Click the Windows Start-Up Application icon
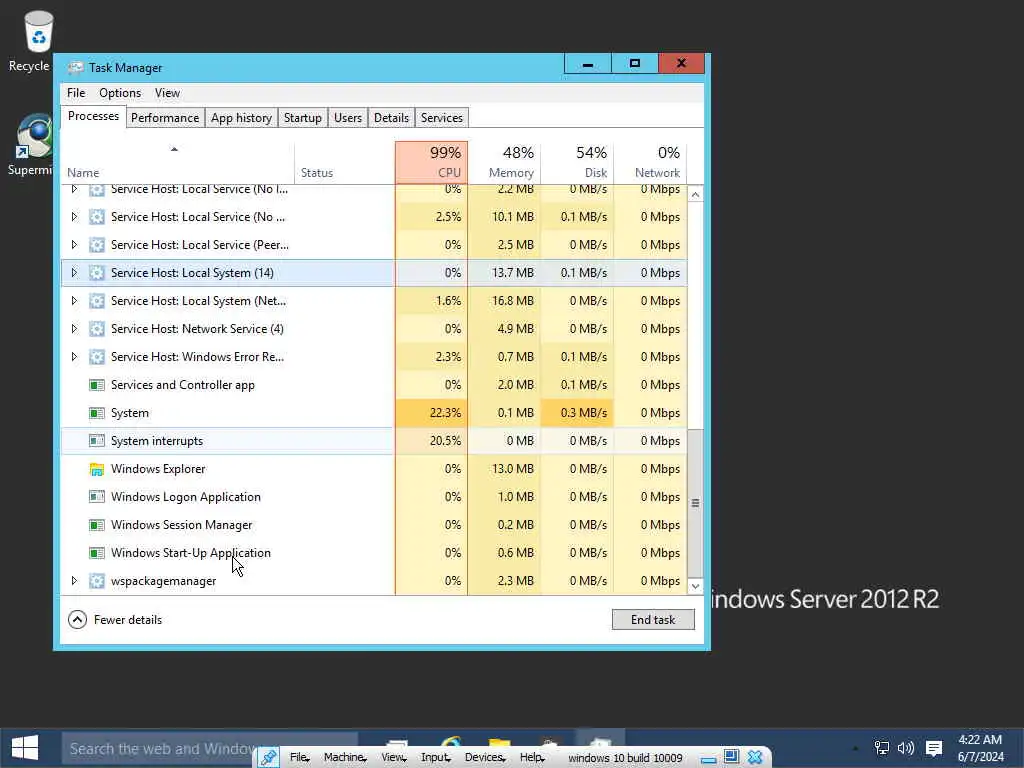 pyautogui.click(x=97, y=553)
